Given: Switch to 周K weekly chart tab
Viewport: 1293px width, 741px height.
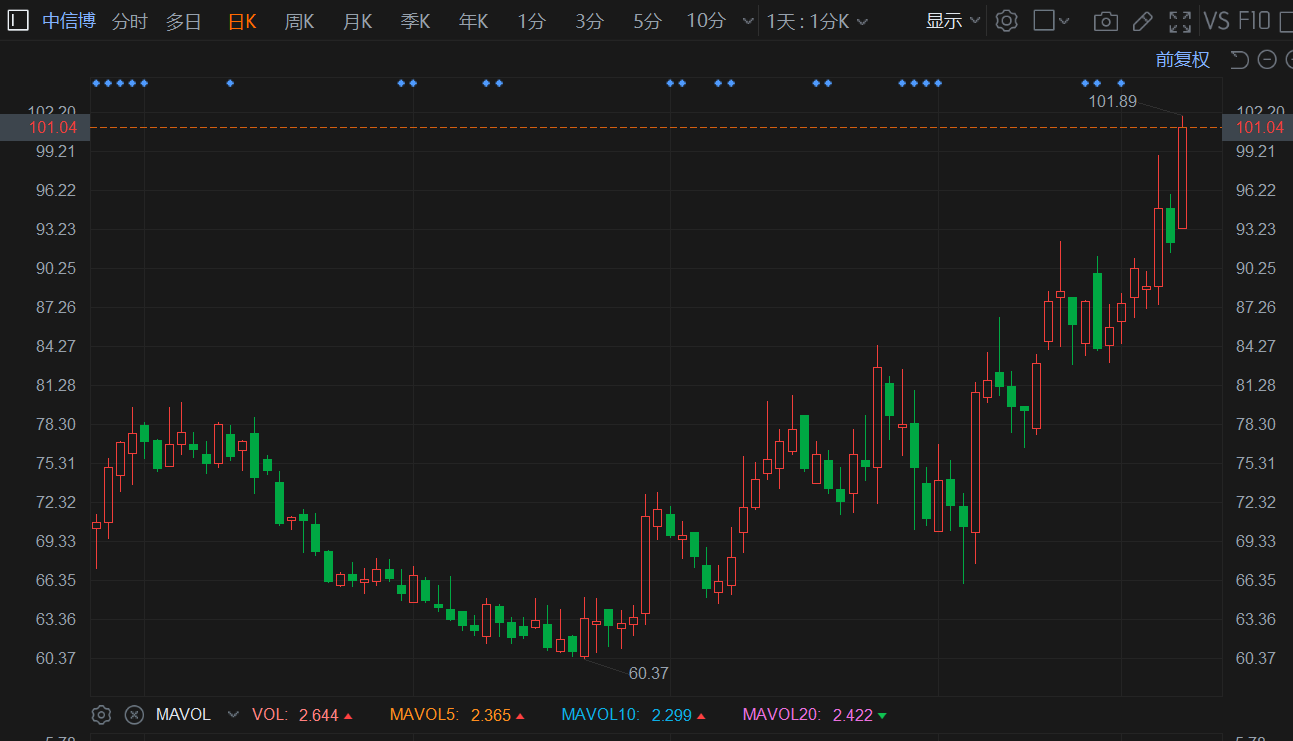Looking at the screenshot, I should (299, 21).
